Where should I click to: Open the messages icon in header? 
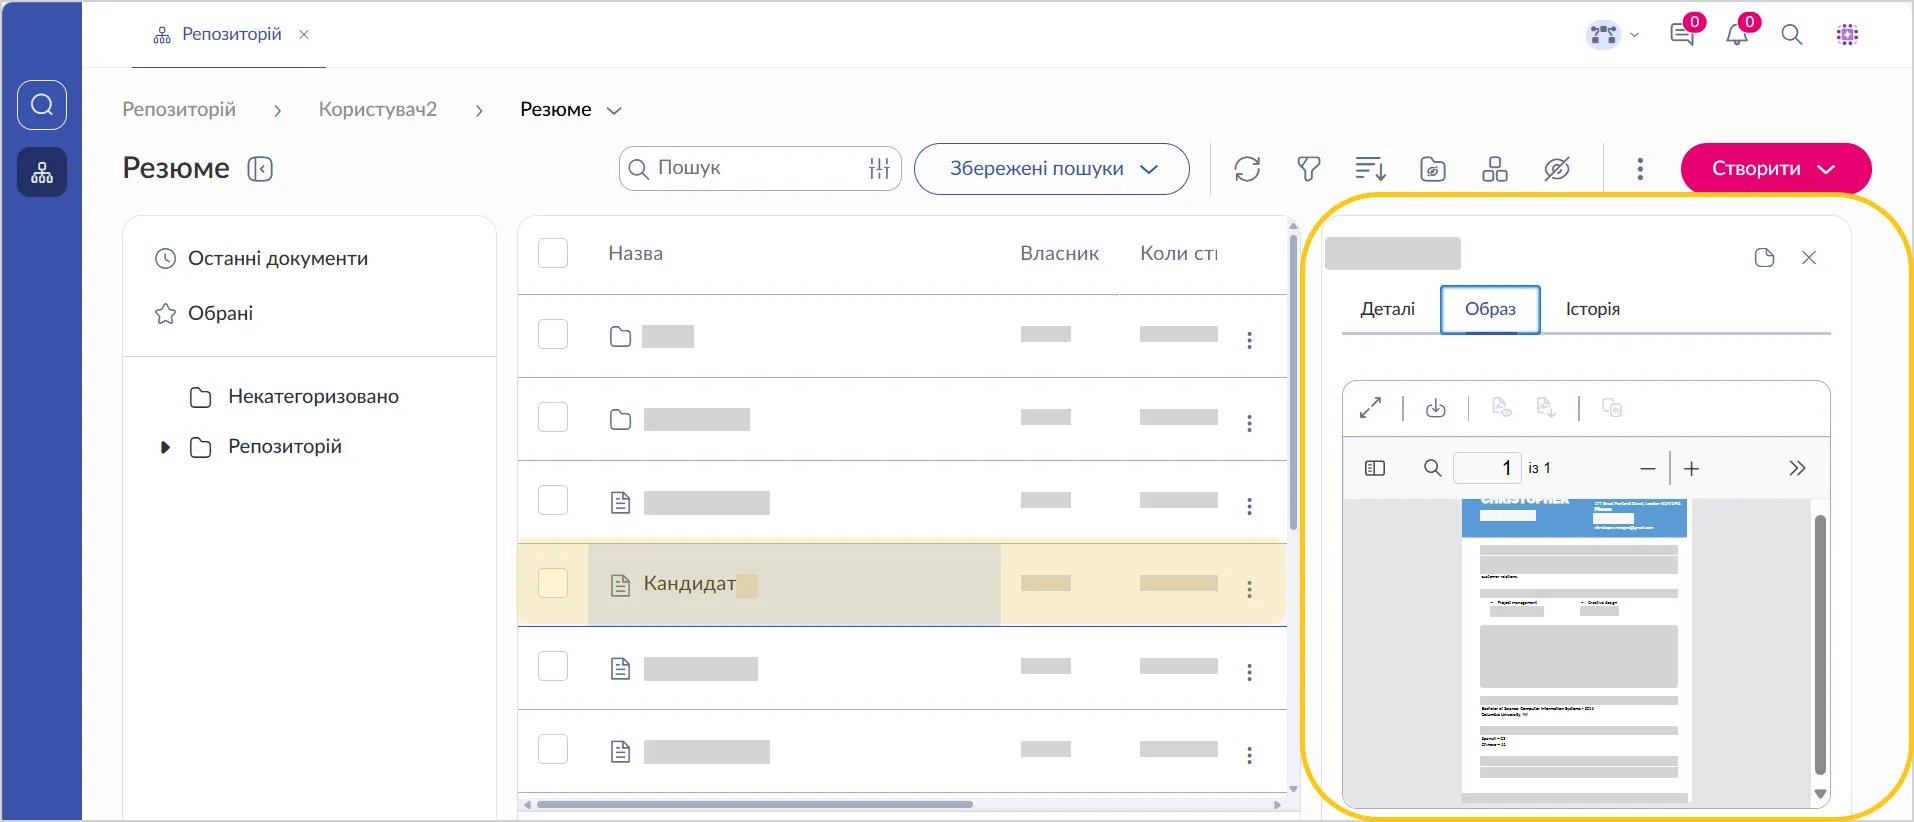point(1682,35)
